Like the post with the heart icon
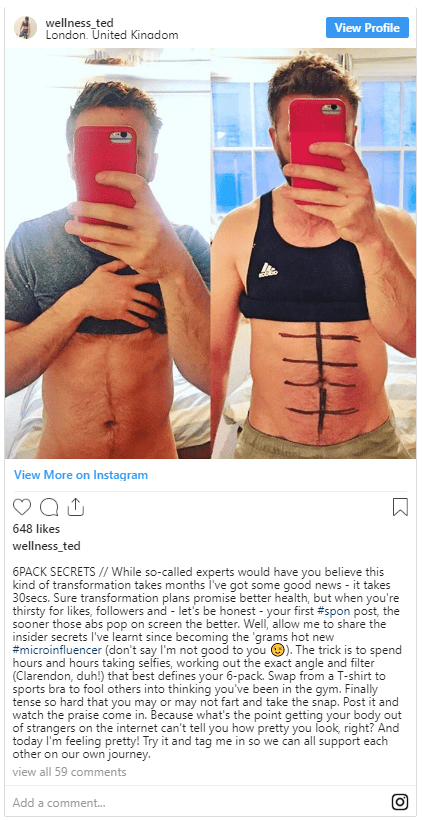 (x=22, y=507)
